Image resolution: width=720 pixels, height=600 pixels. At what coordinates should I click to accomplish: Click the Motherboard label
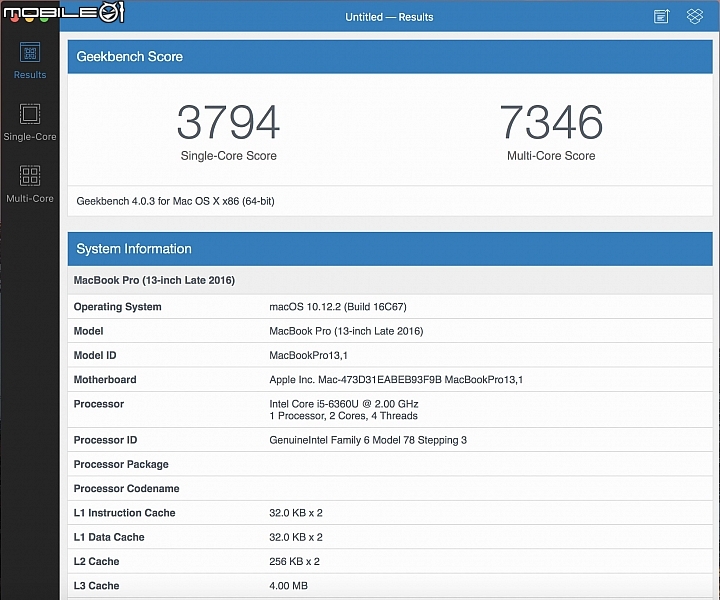105,380
